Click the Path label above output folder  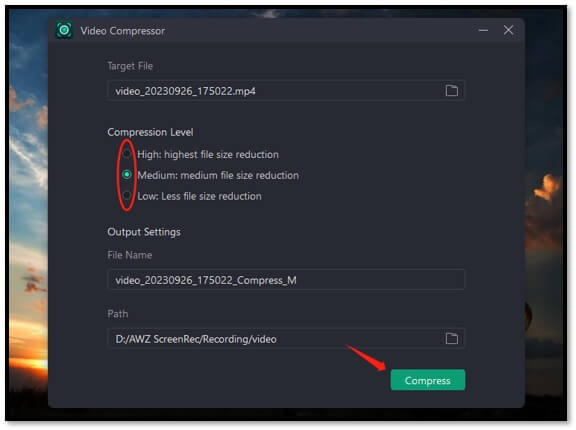(x=118, y=314)
